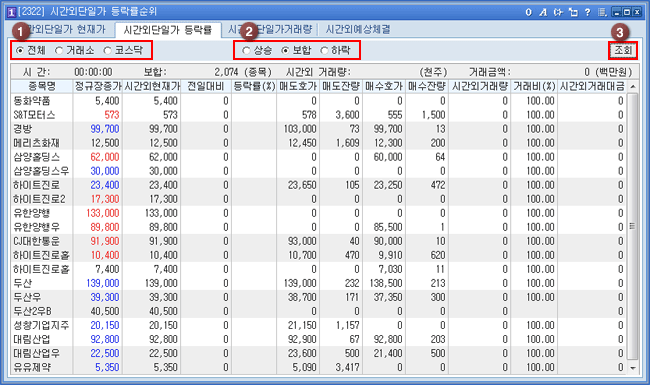Click the 조회 search button
The height and width of the screenshot is (385, 650).
pos(623,51)
